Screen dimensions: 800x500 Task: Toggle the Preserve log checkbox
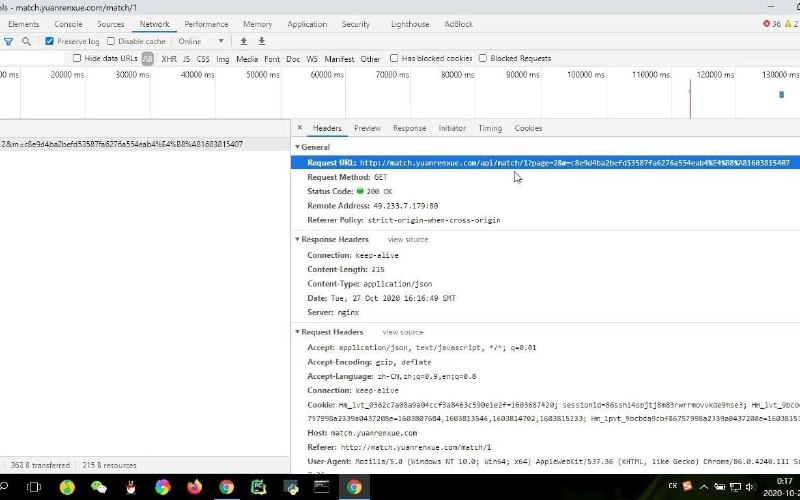(x=49, y=41)
